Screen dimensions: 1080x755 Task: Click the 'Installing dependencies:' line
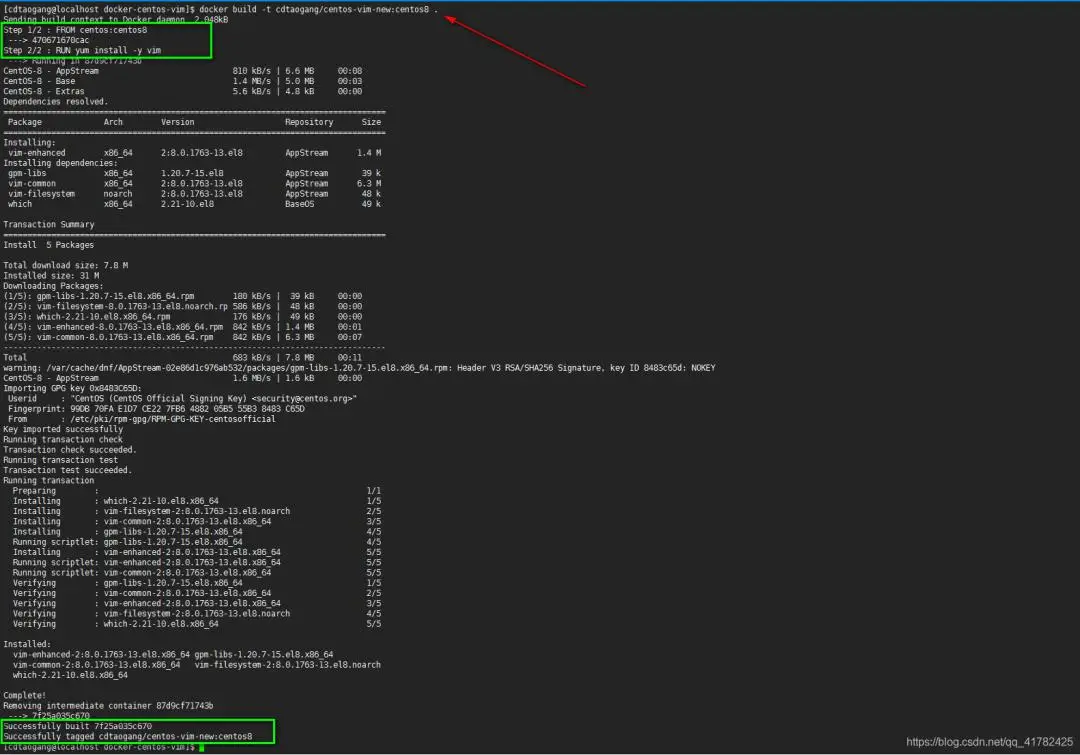tap(60, 163)
